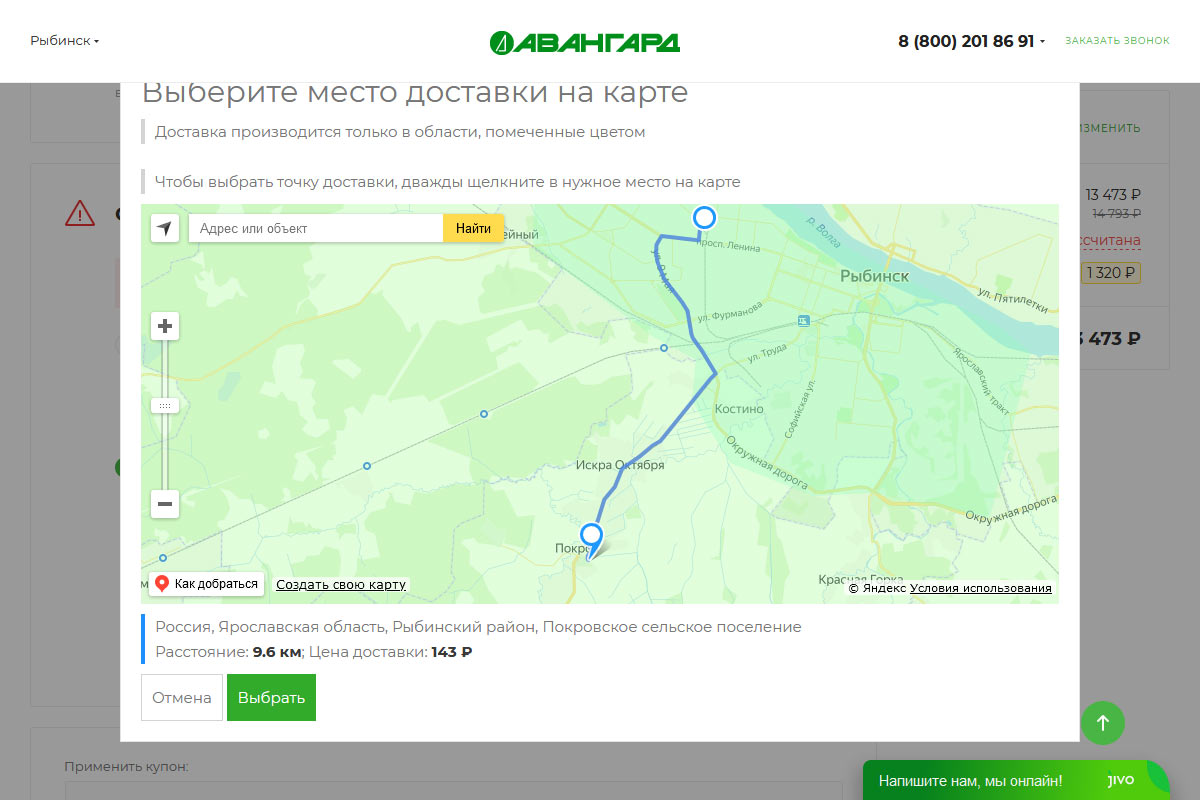Expand the phone number dropdown arrow

[1042, 42]
